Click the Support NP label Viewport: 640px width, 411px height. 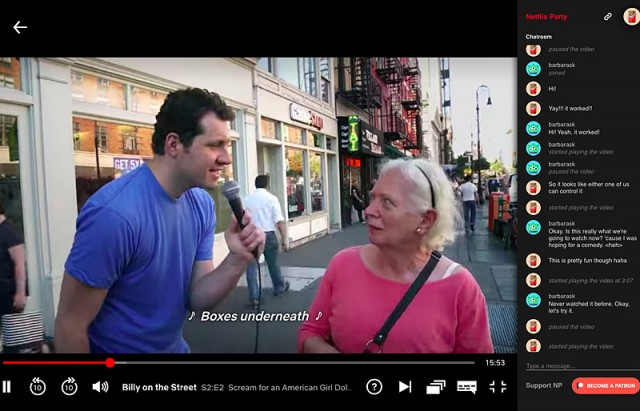click(x=544, y=386)
